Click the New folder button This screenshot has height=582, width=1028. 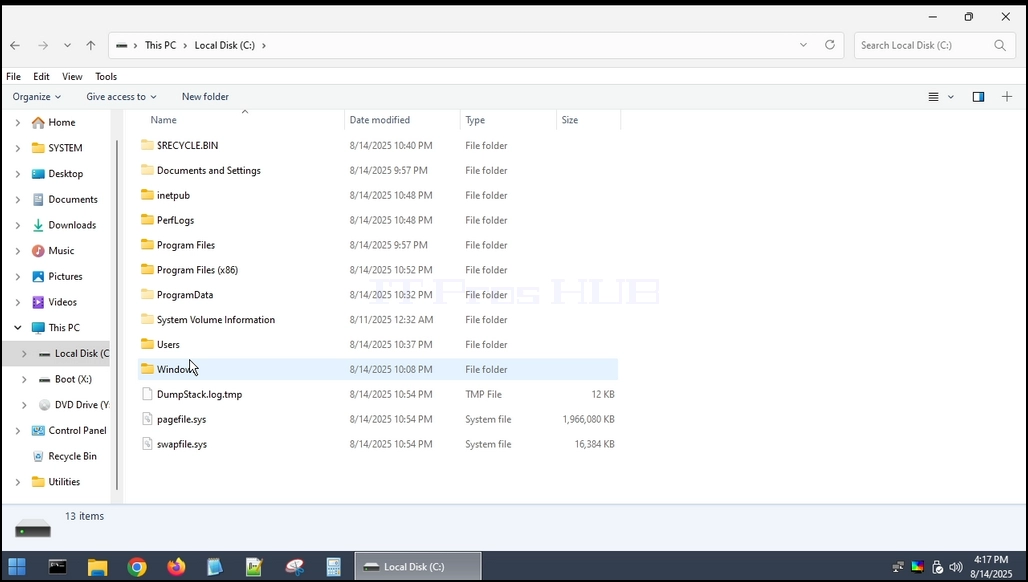pos(205,96)
